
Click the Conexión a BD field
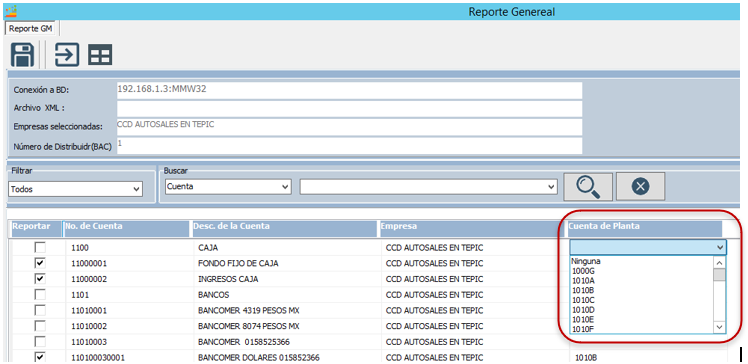click(349, 90)
